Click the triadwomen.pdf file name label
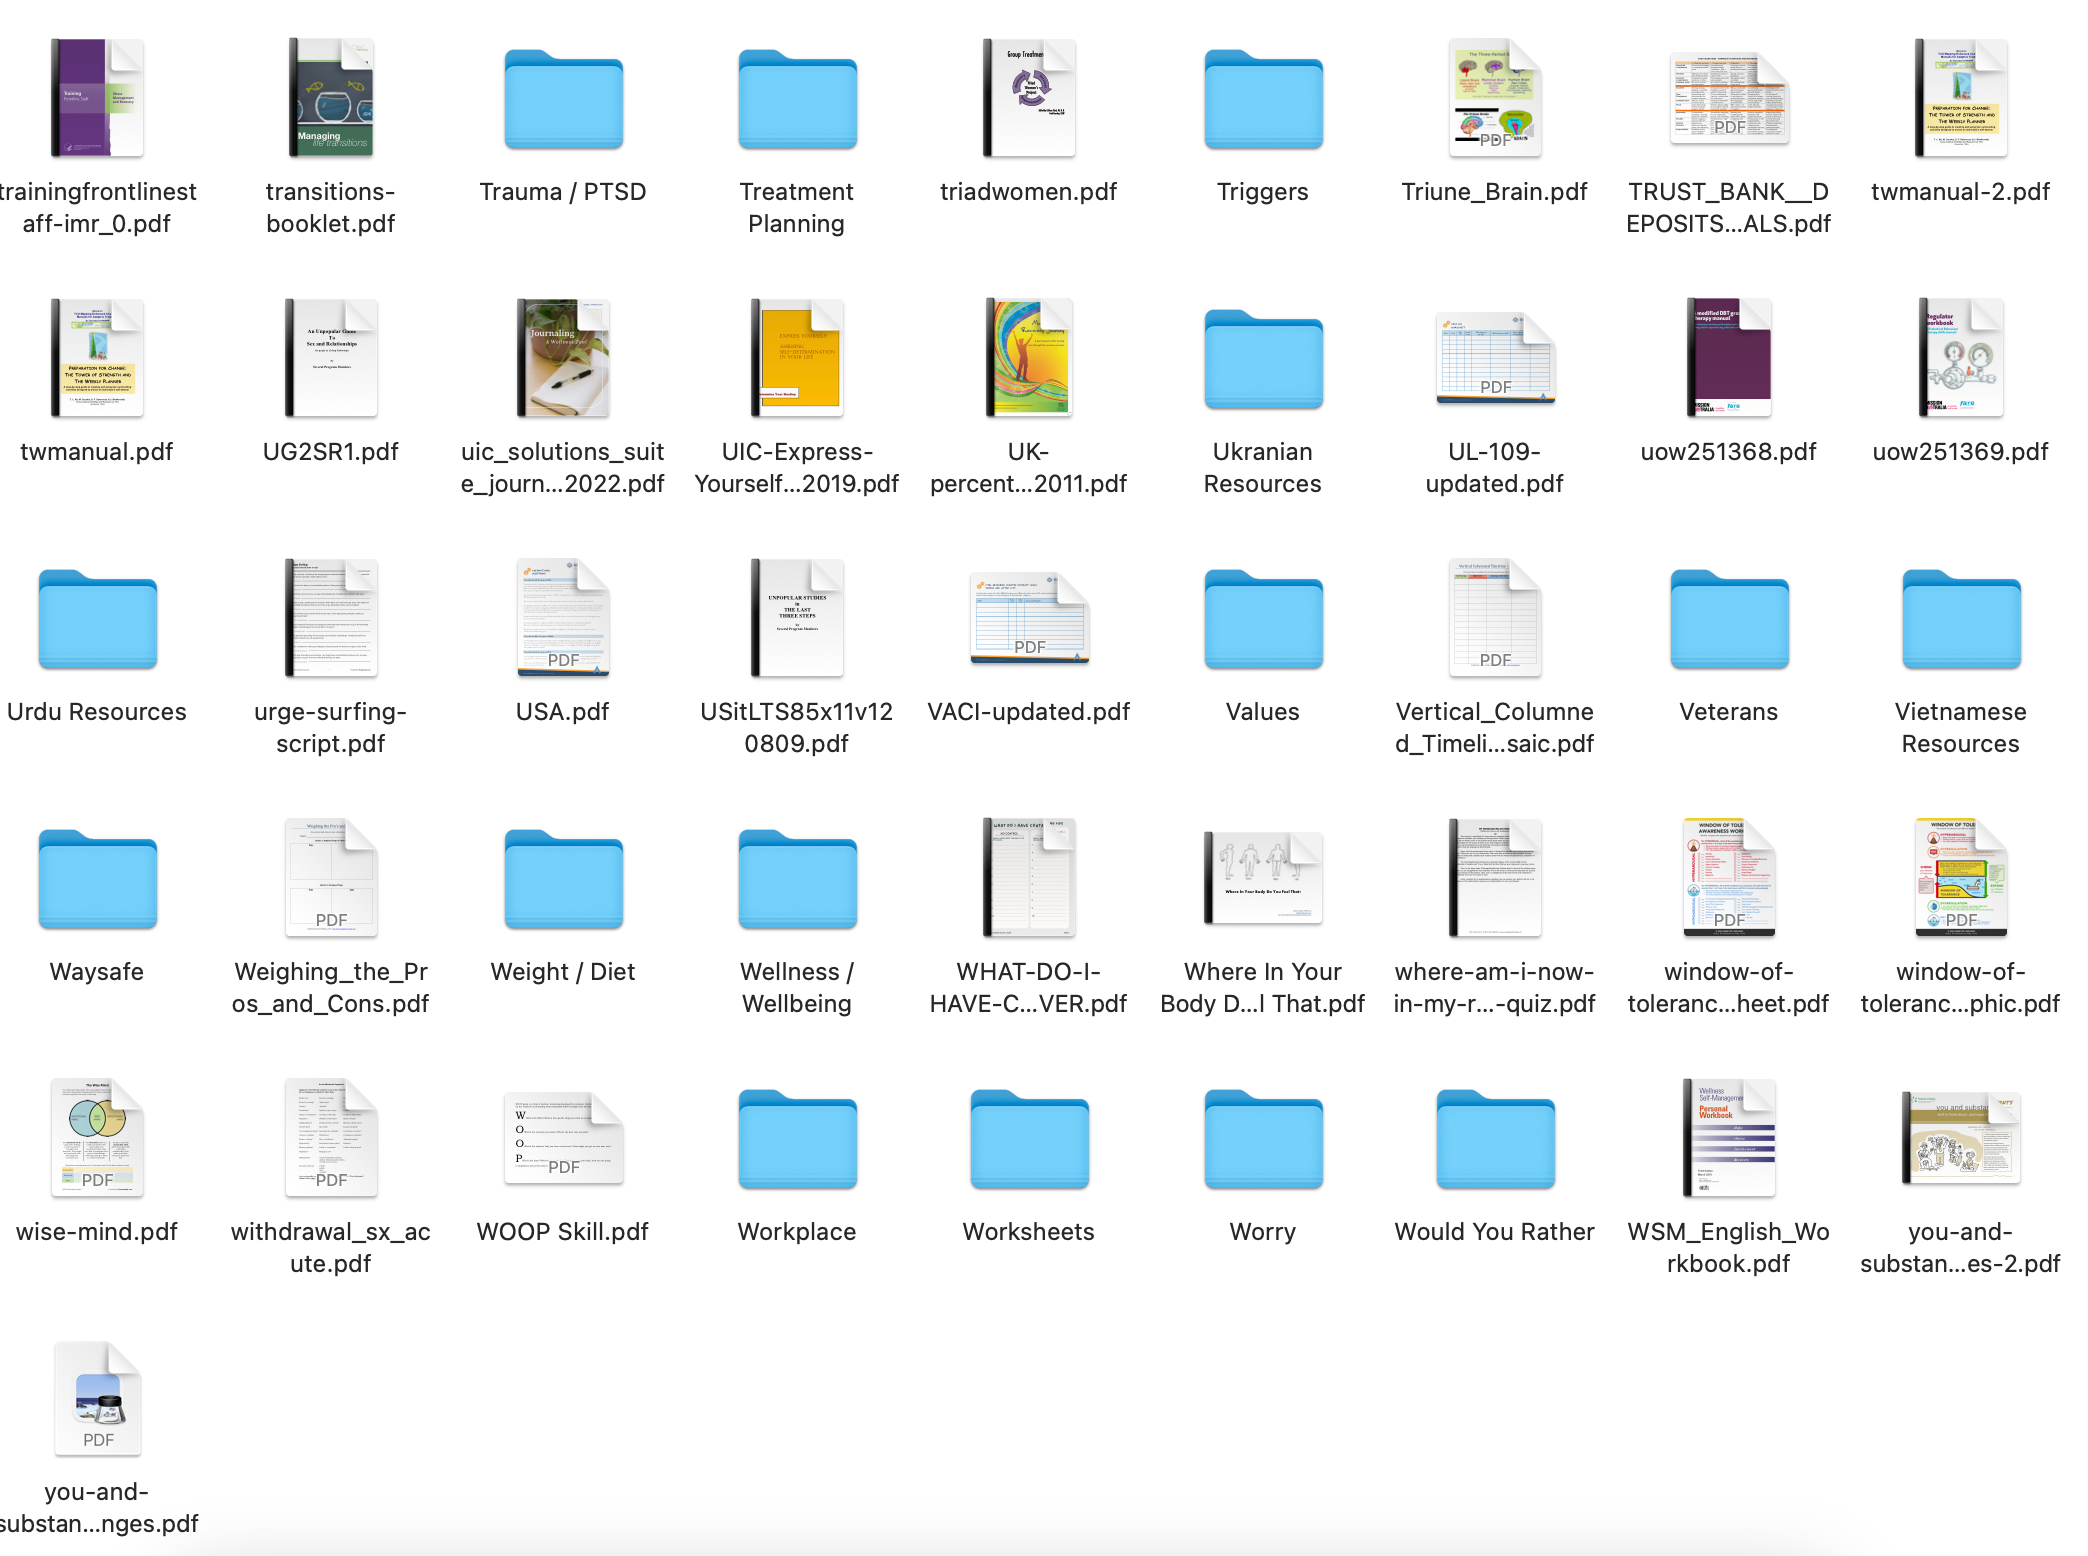The height and width of the screenshot is (1556, 2088). click(1029, 192)
